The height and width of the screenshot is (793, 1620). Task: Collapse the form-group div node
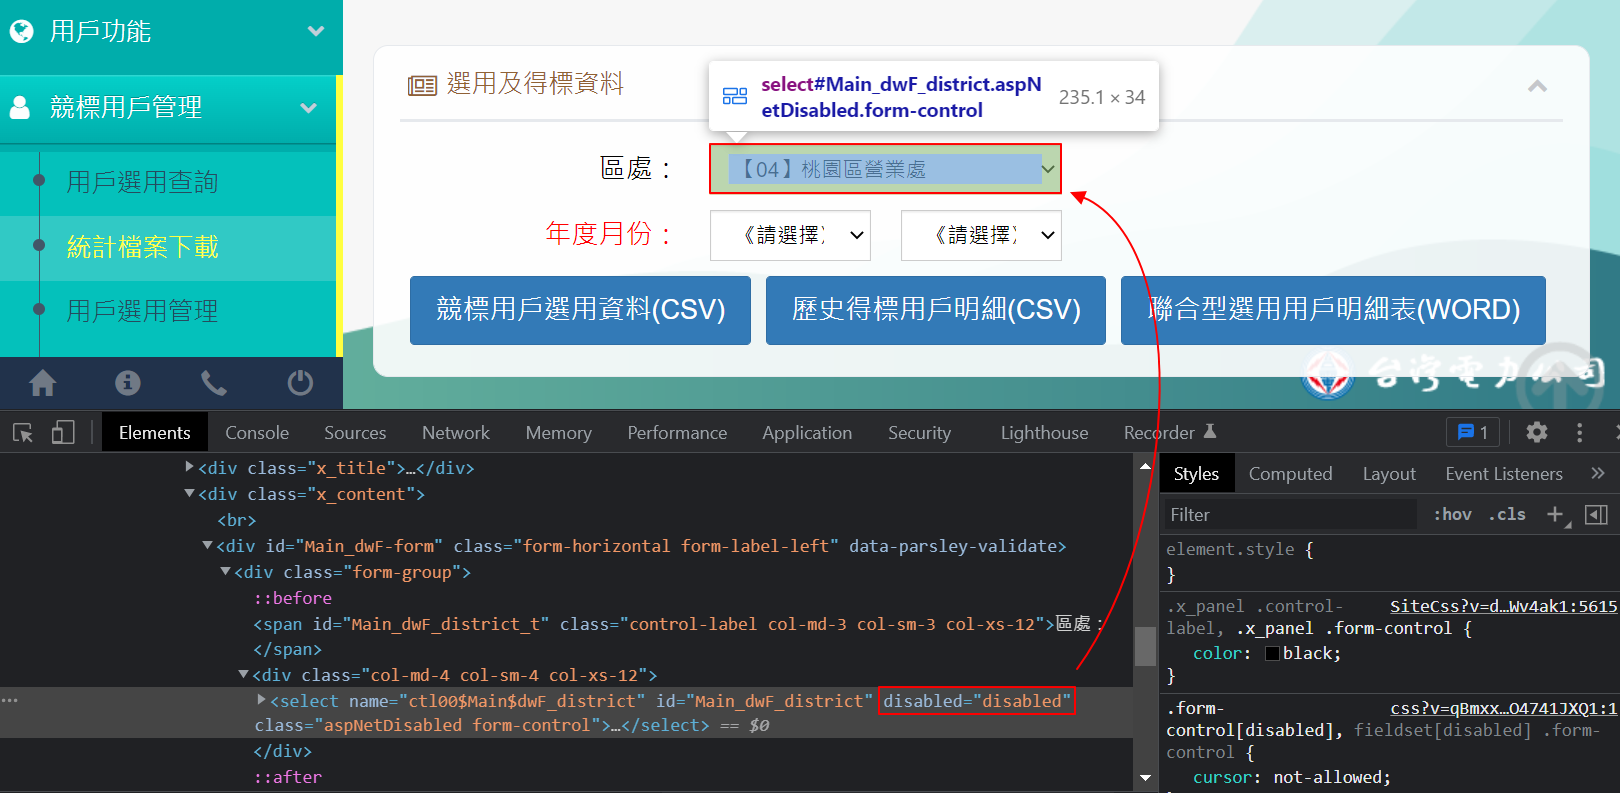click(226, 571)
